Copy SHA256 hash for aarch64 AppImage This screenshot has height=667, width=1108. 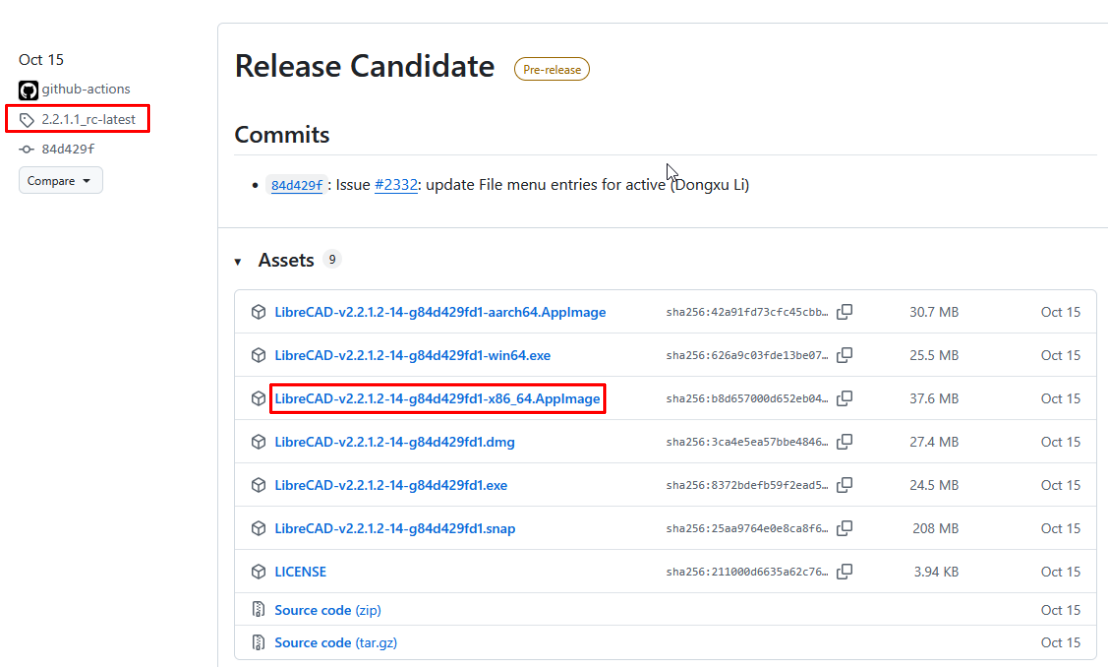point(844,312)
